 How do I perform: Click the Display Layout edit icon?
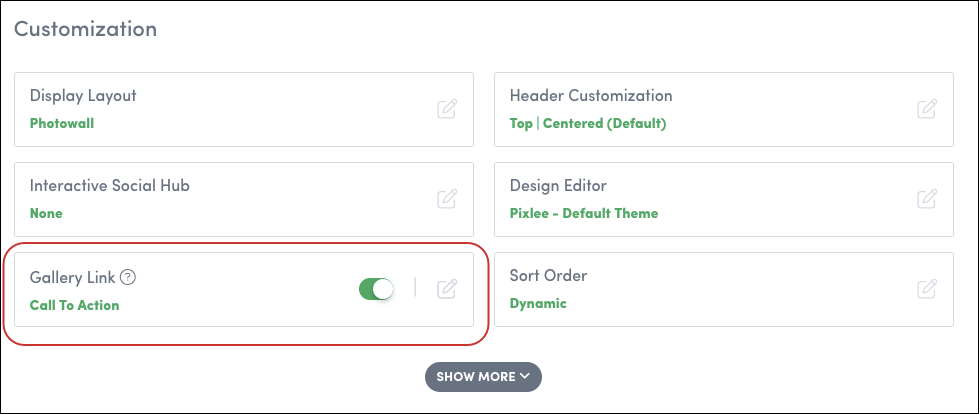tap(447, 109)
